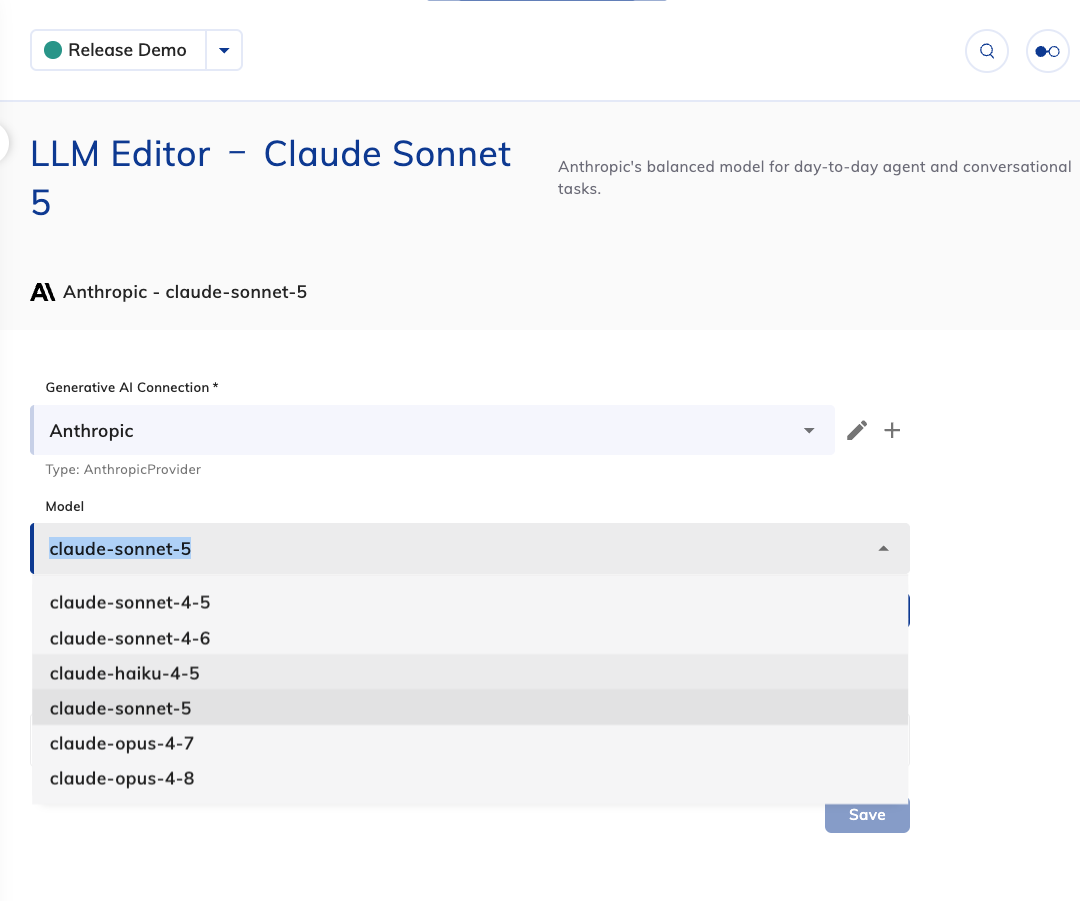
Task: Edit the Anthropic connection with pencil icon
Action: [857, 431]
